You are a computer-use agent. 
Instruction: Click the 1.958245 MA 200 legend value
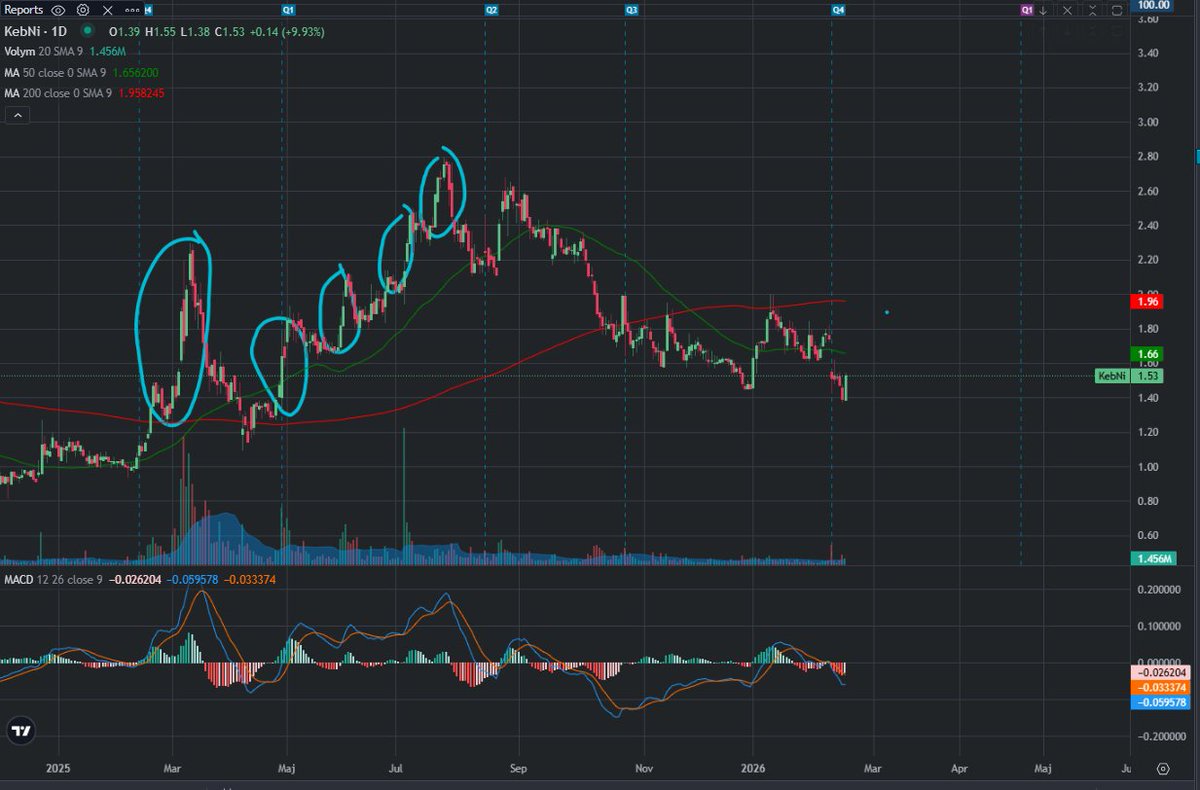[141, 93]
